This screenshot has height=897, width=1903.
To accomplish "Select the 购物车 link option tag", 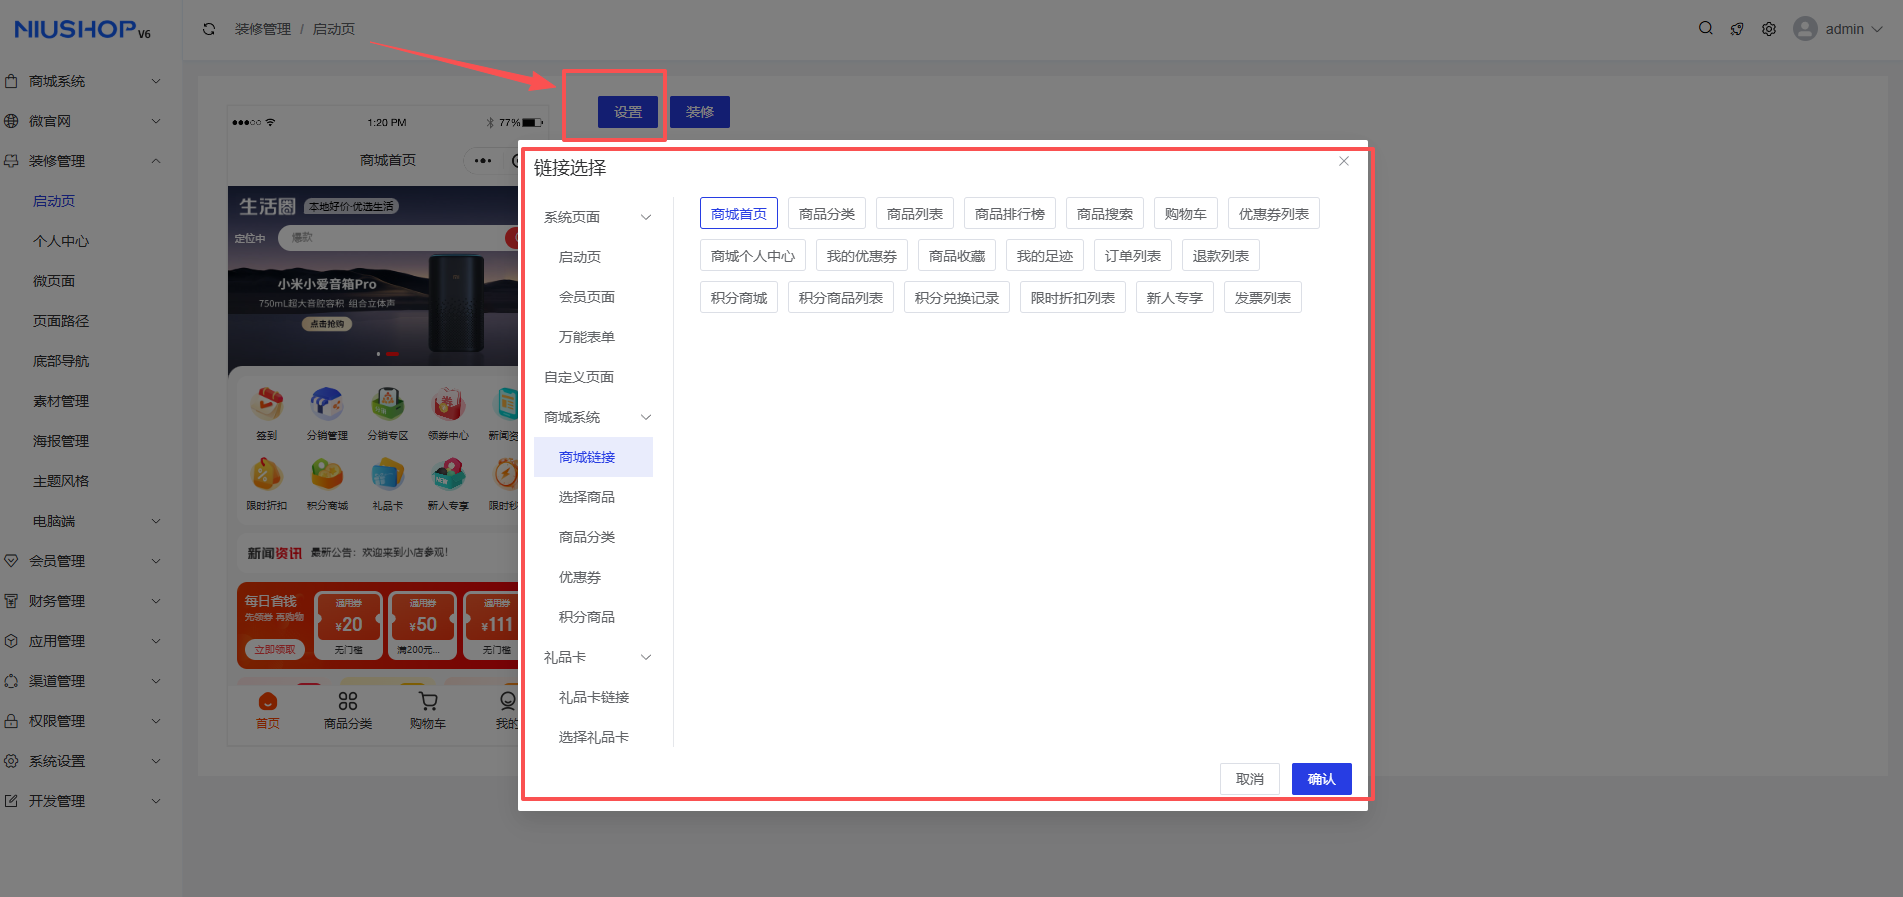I will [1185, 214].
